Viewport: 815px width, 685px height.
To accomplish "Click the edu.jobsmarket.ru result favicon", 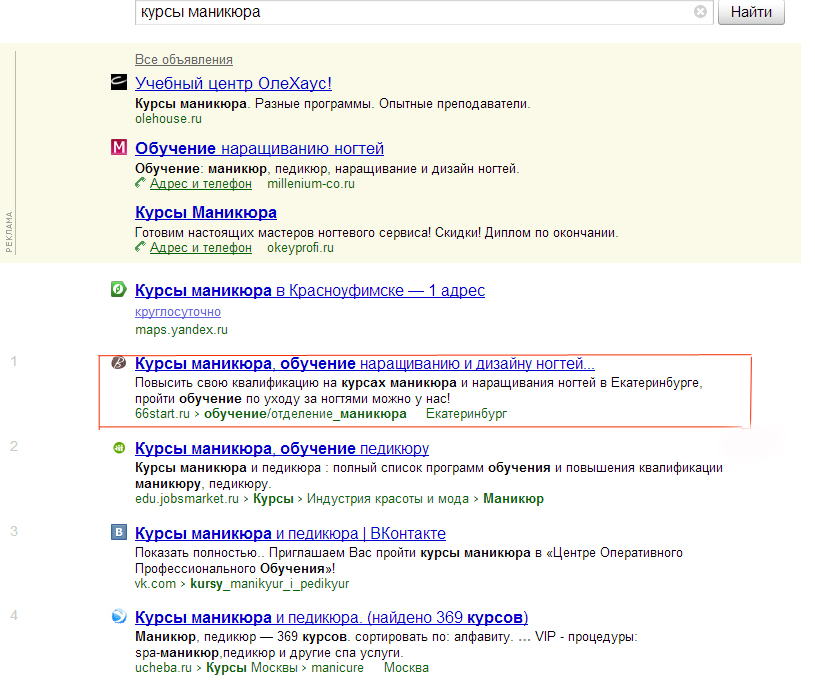I will pos(119,448).
